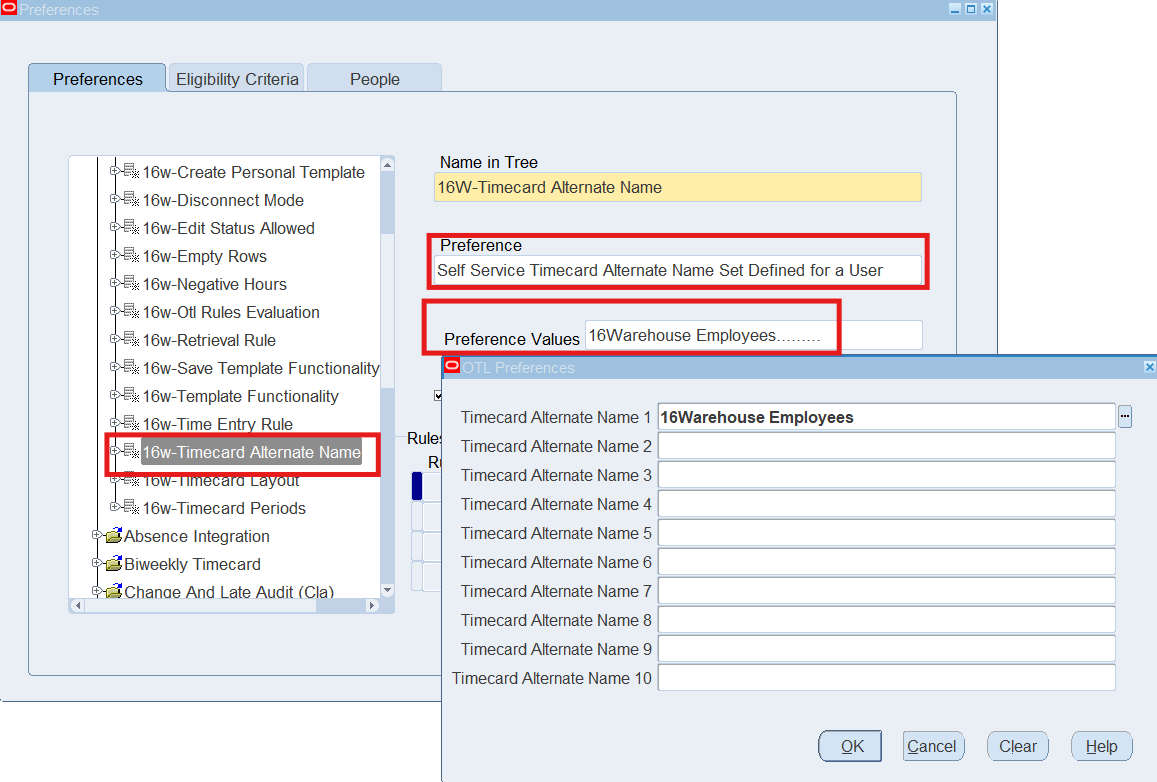This screenshot has width=1157, height=782.
Task: Open the People tab
Action: [374, 79]
